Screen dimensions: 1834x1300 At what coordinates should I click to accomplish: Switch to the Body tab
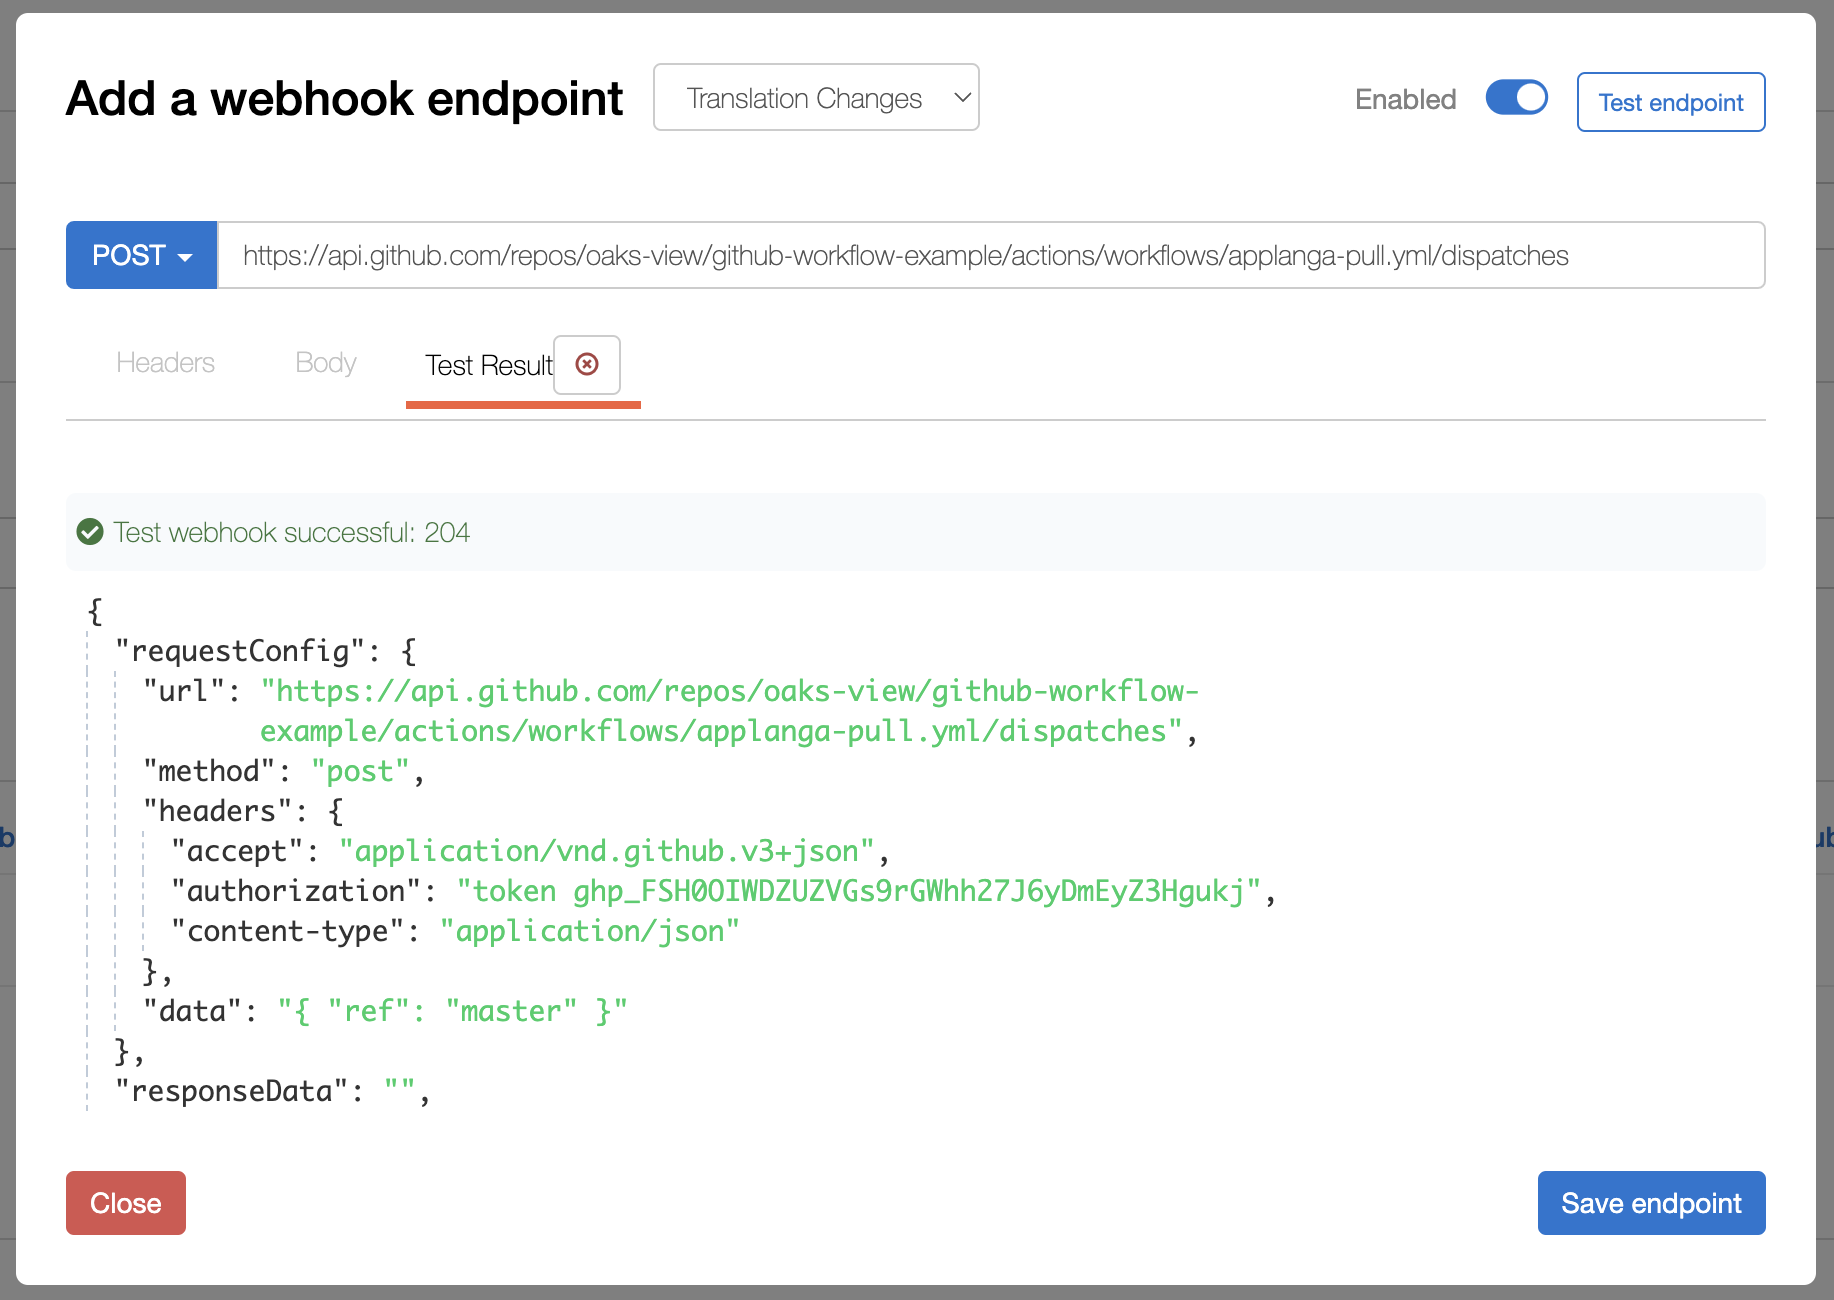tap(326, 363)
